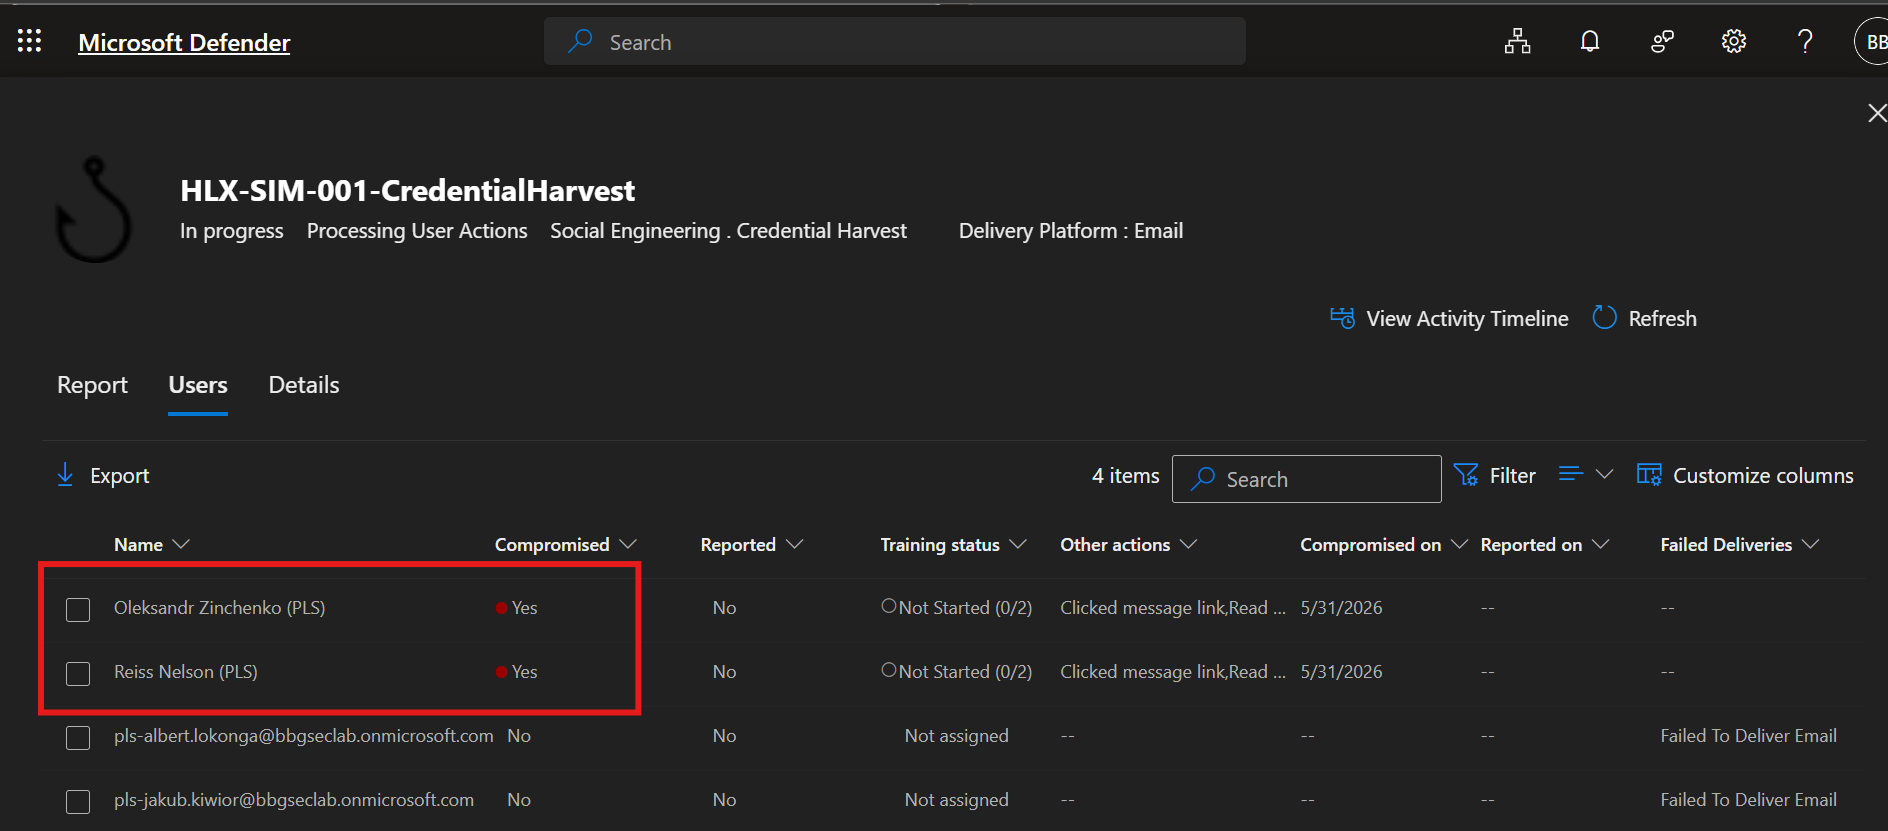Open the Details tab
Screen dimensions: 1888x831
304,385
